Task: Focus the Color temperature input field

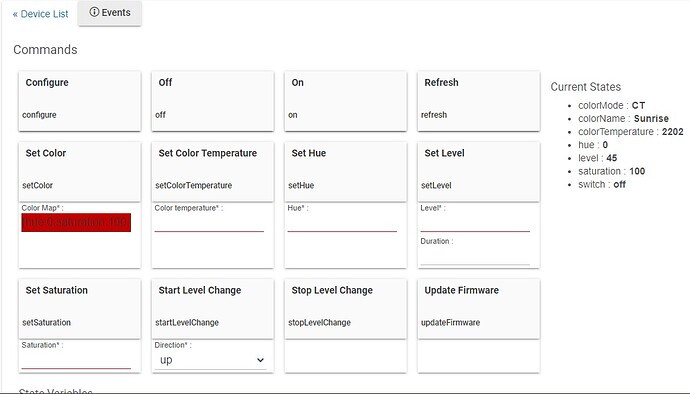Action: coord(209,224)
